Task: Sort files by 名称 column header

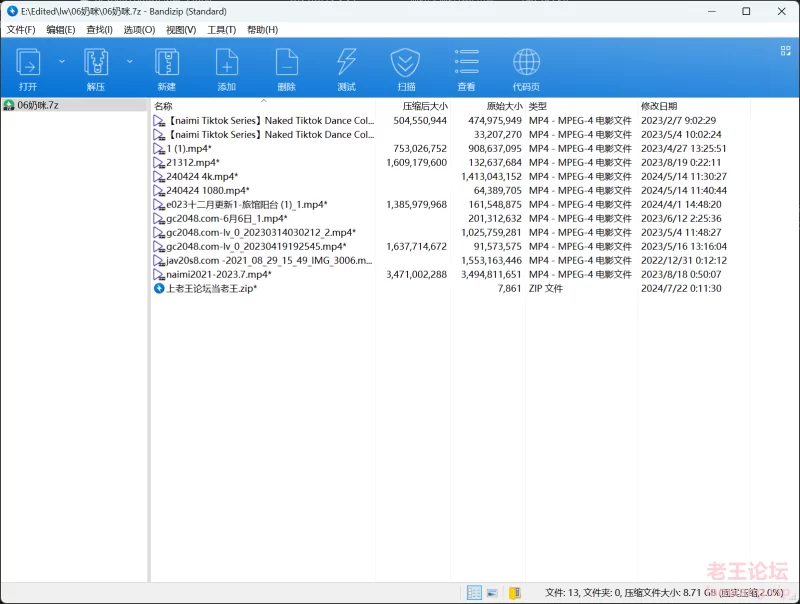Action: 263,106
